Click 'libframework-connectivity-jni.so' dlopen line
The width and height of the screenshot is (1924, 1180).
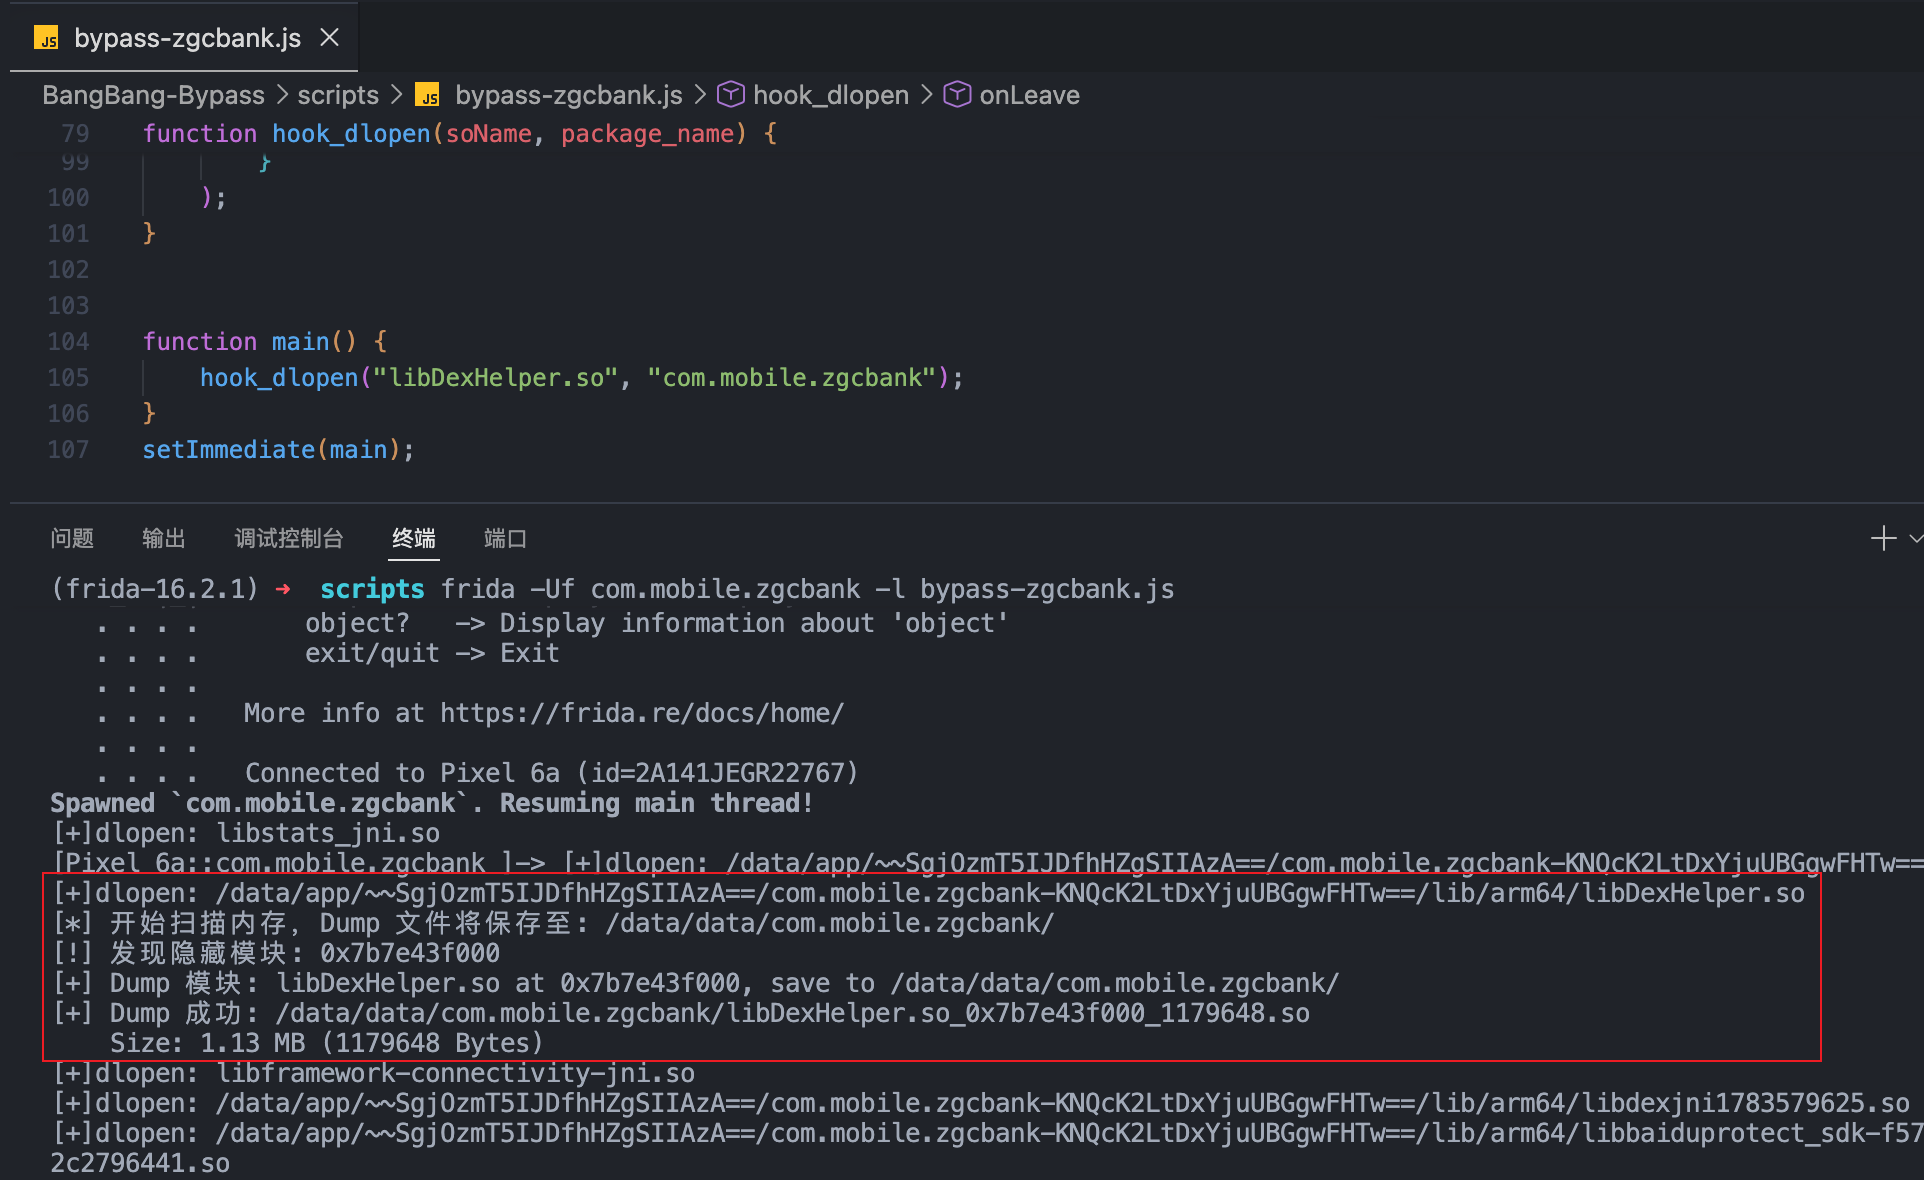(374, 1073)
